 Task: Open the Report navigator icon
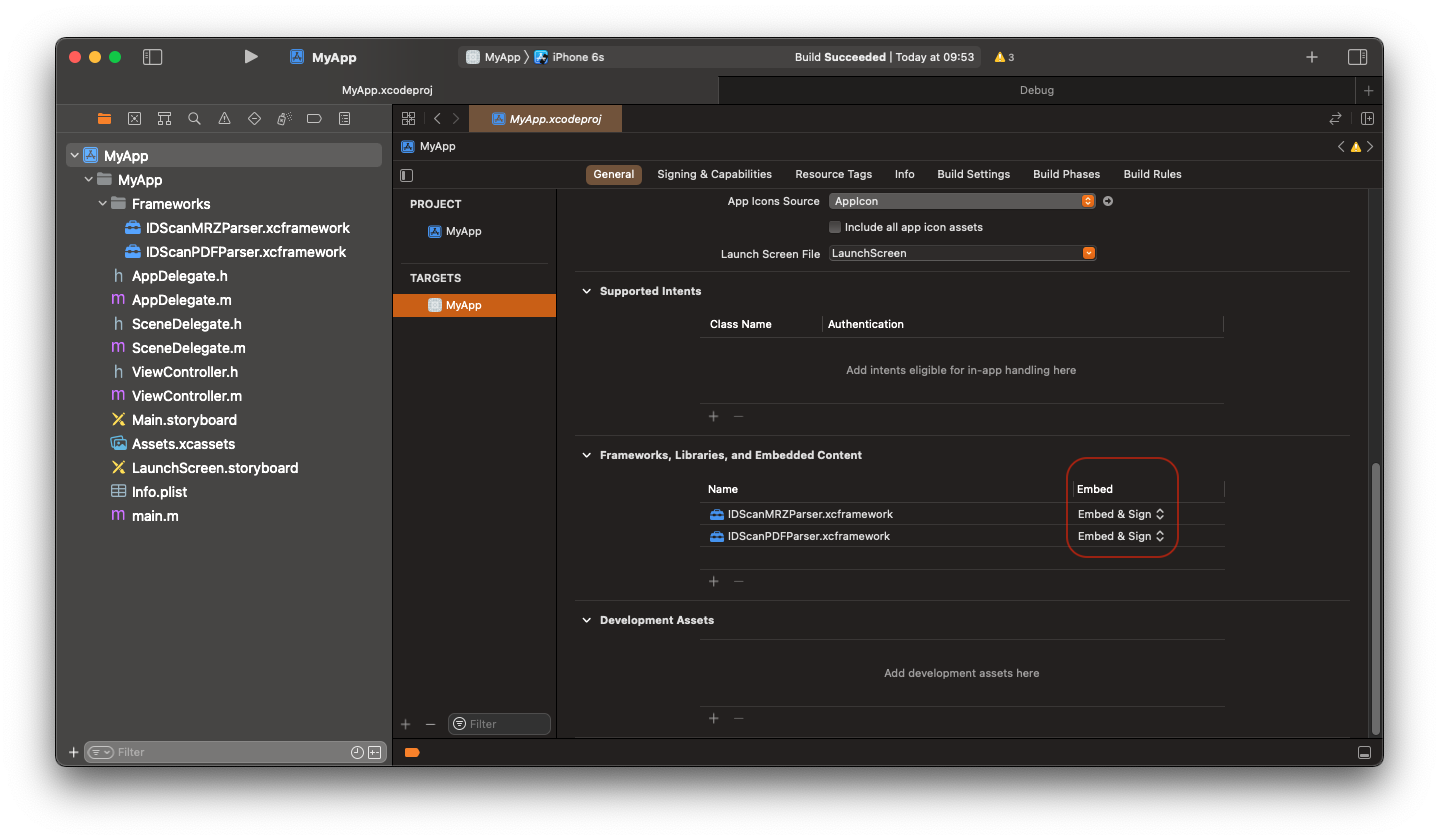344,118
